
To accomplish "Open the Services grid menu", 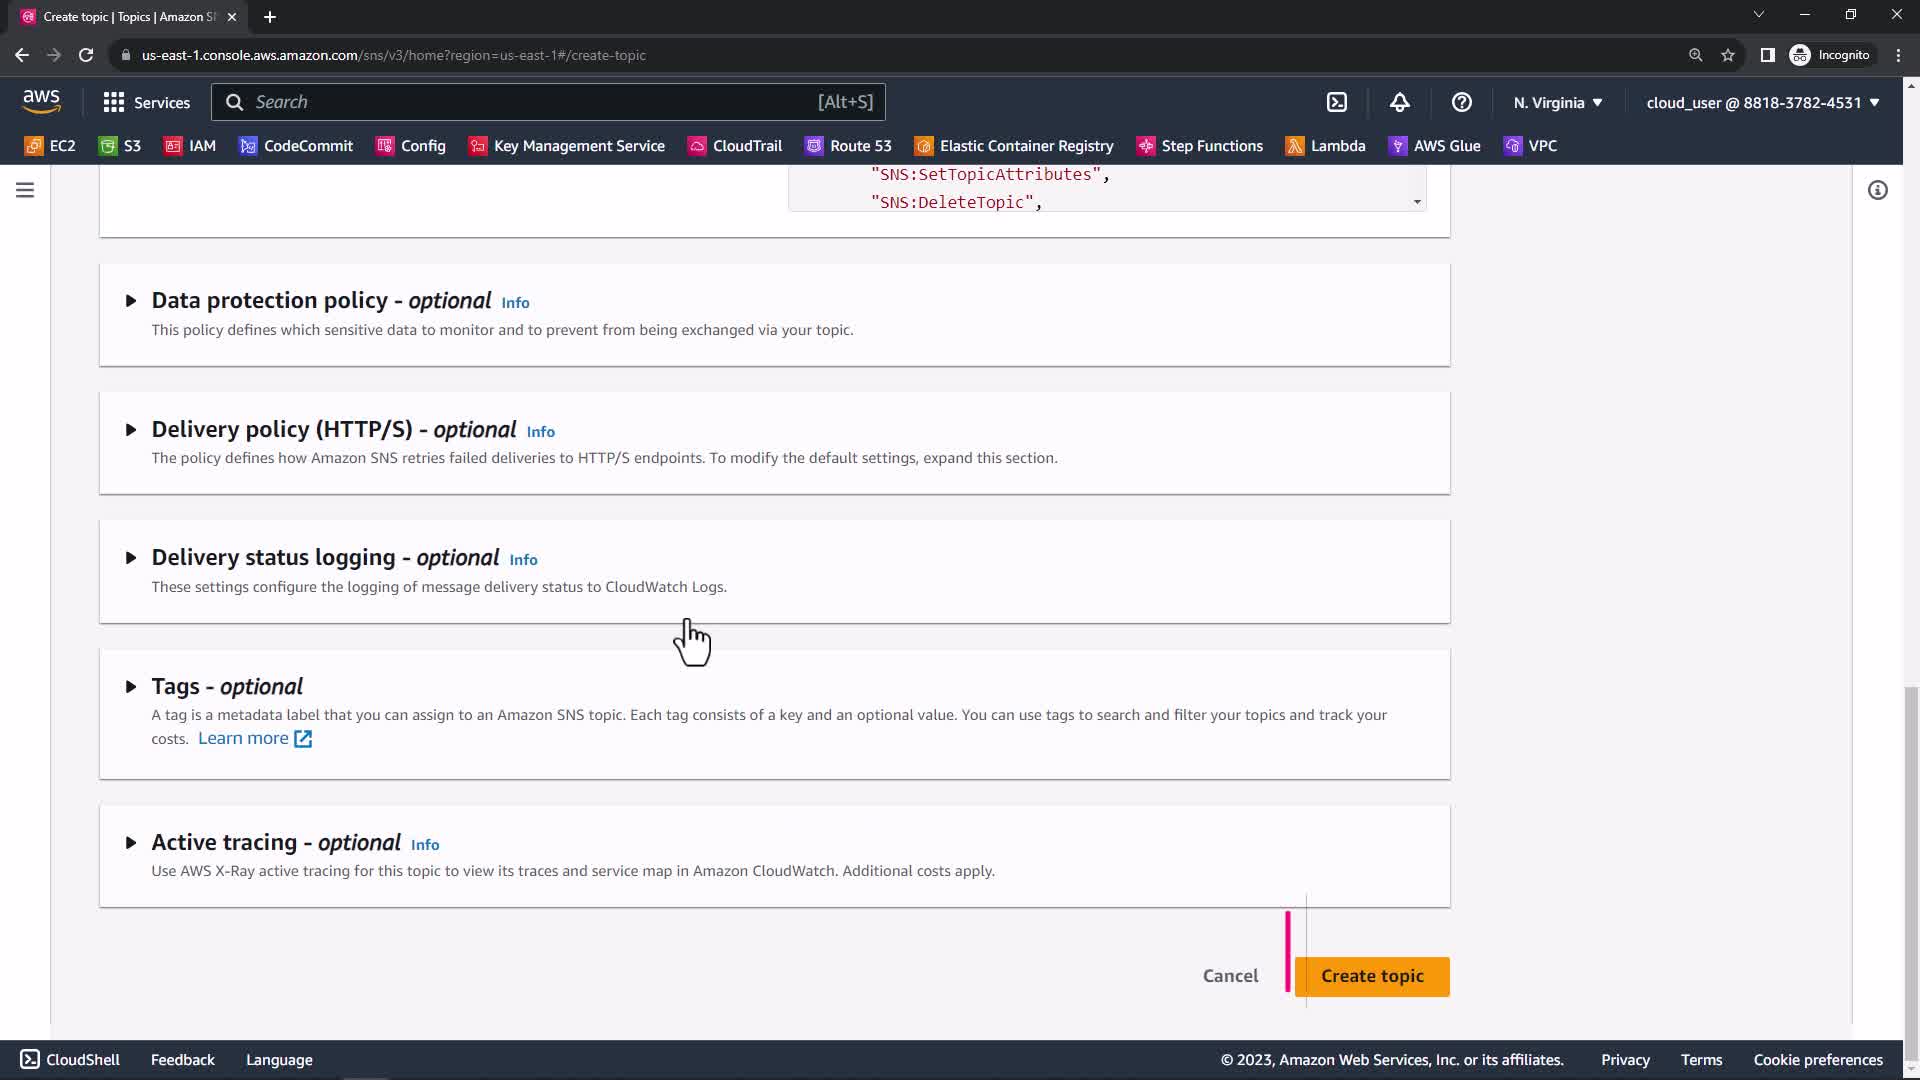I will pos(146,102).
